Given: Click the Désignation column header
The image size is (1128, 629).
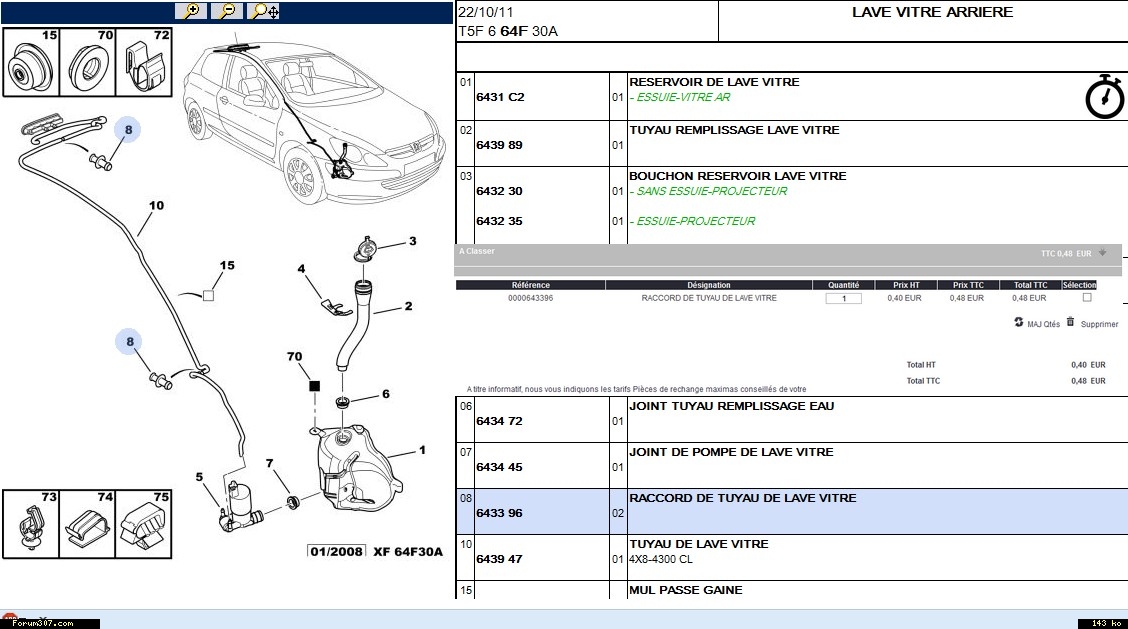Looking at the screenshot, I should [x=708, y=285].
